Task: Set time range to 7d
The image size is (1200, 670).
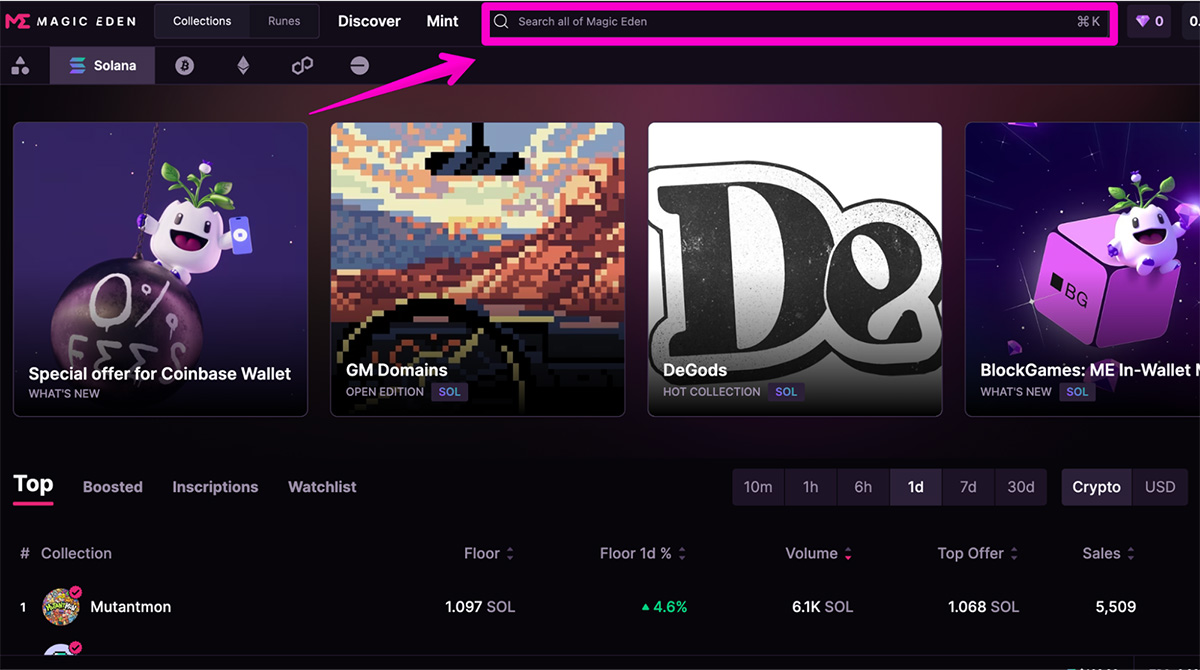Action: click(x=968, y=487)
